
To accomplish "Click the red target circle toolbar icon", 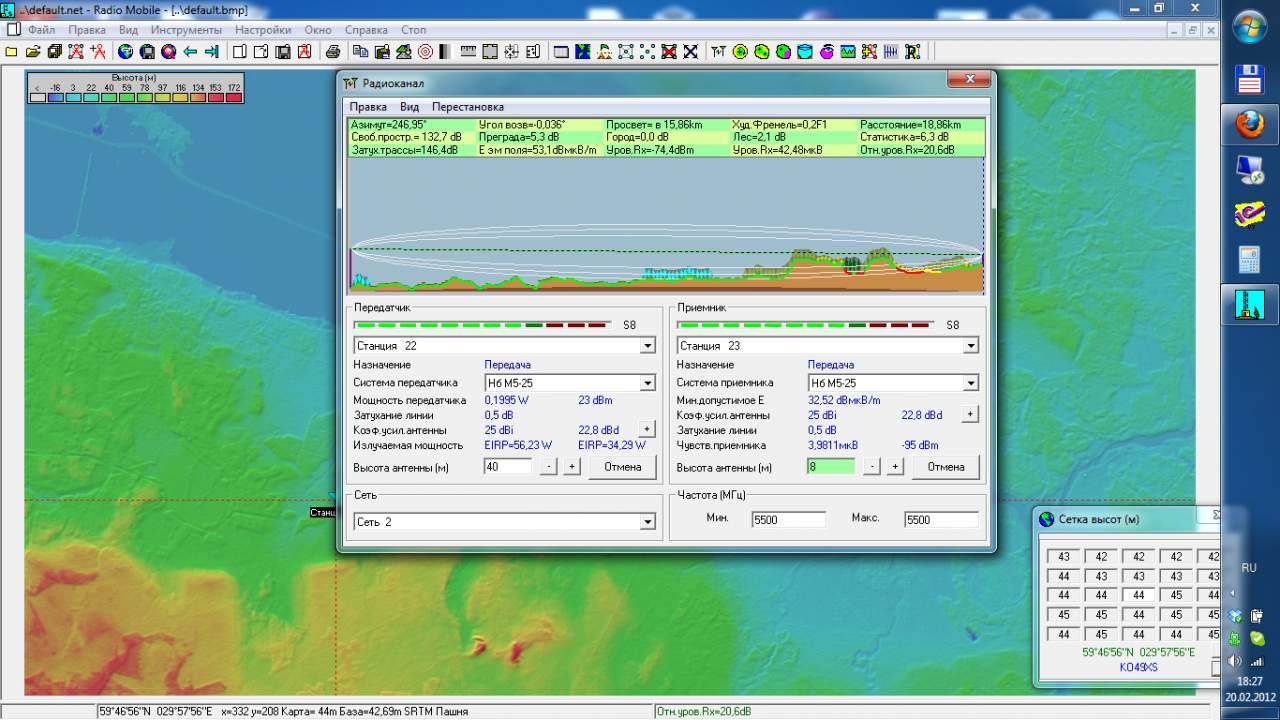I will click(425, 52).
